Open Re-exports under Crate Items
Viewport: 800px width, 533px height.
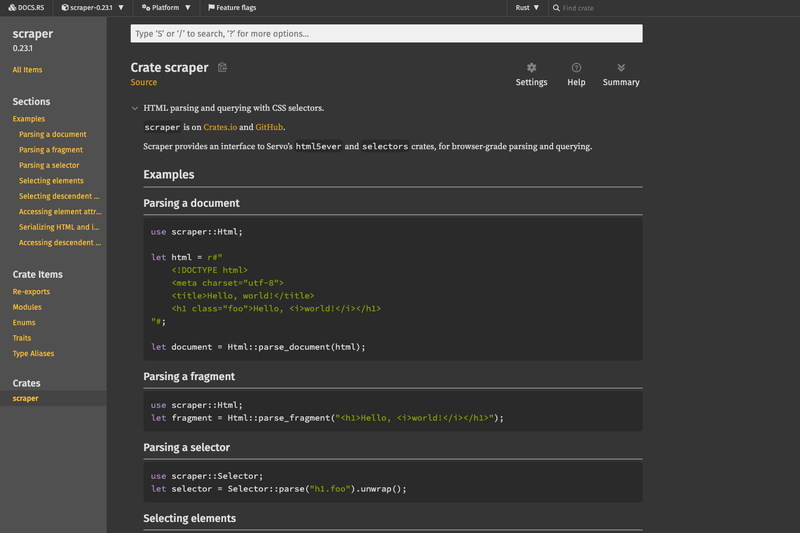point(31,292)
